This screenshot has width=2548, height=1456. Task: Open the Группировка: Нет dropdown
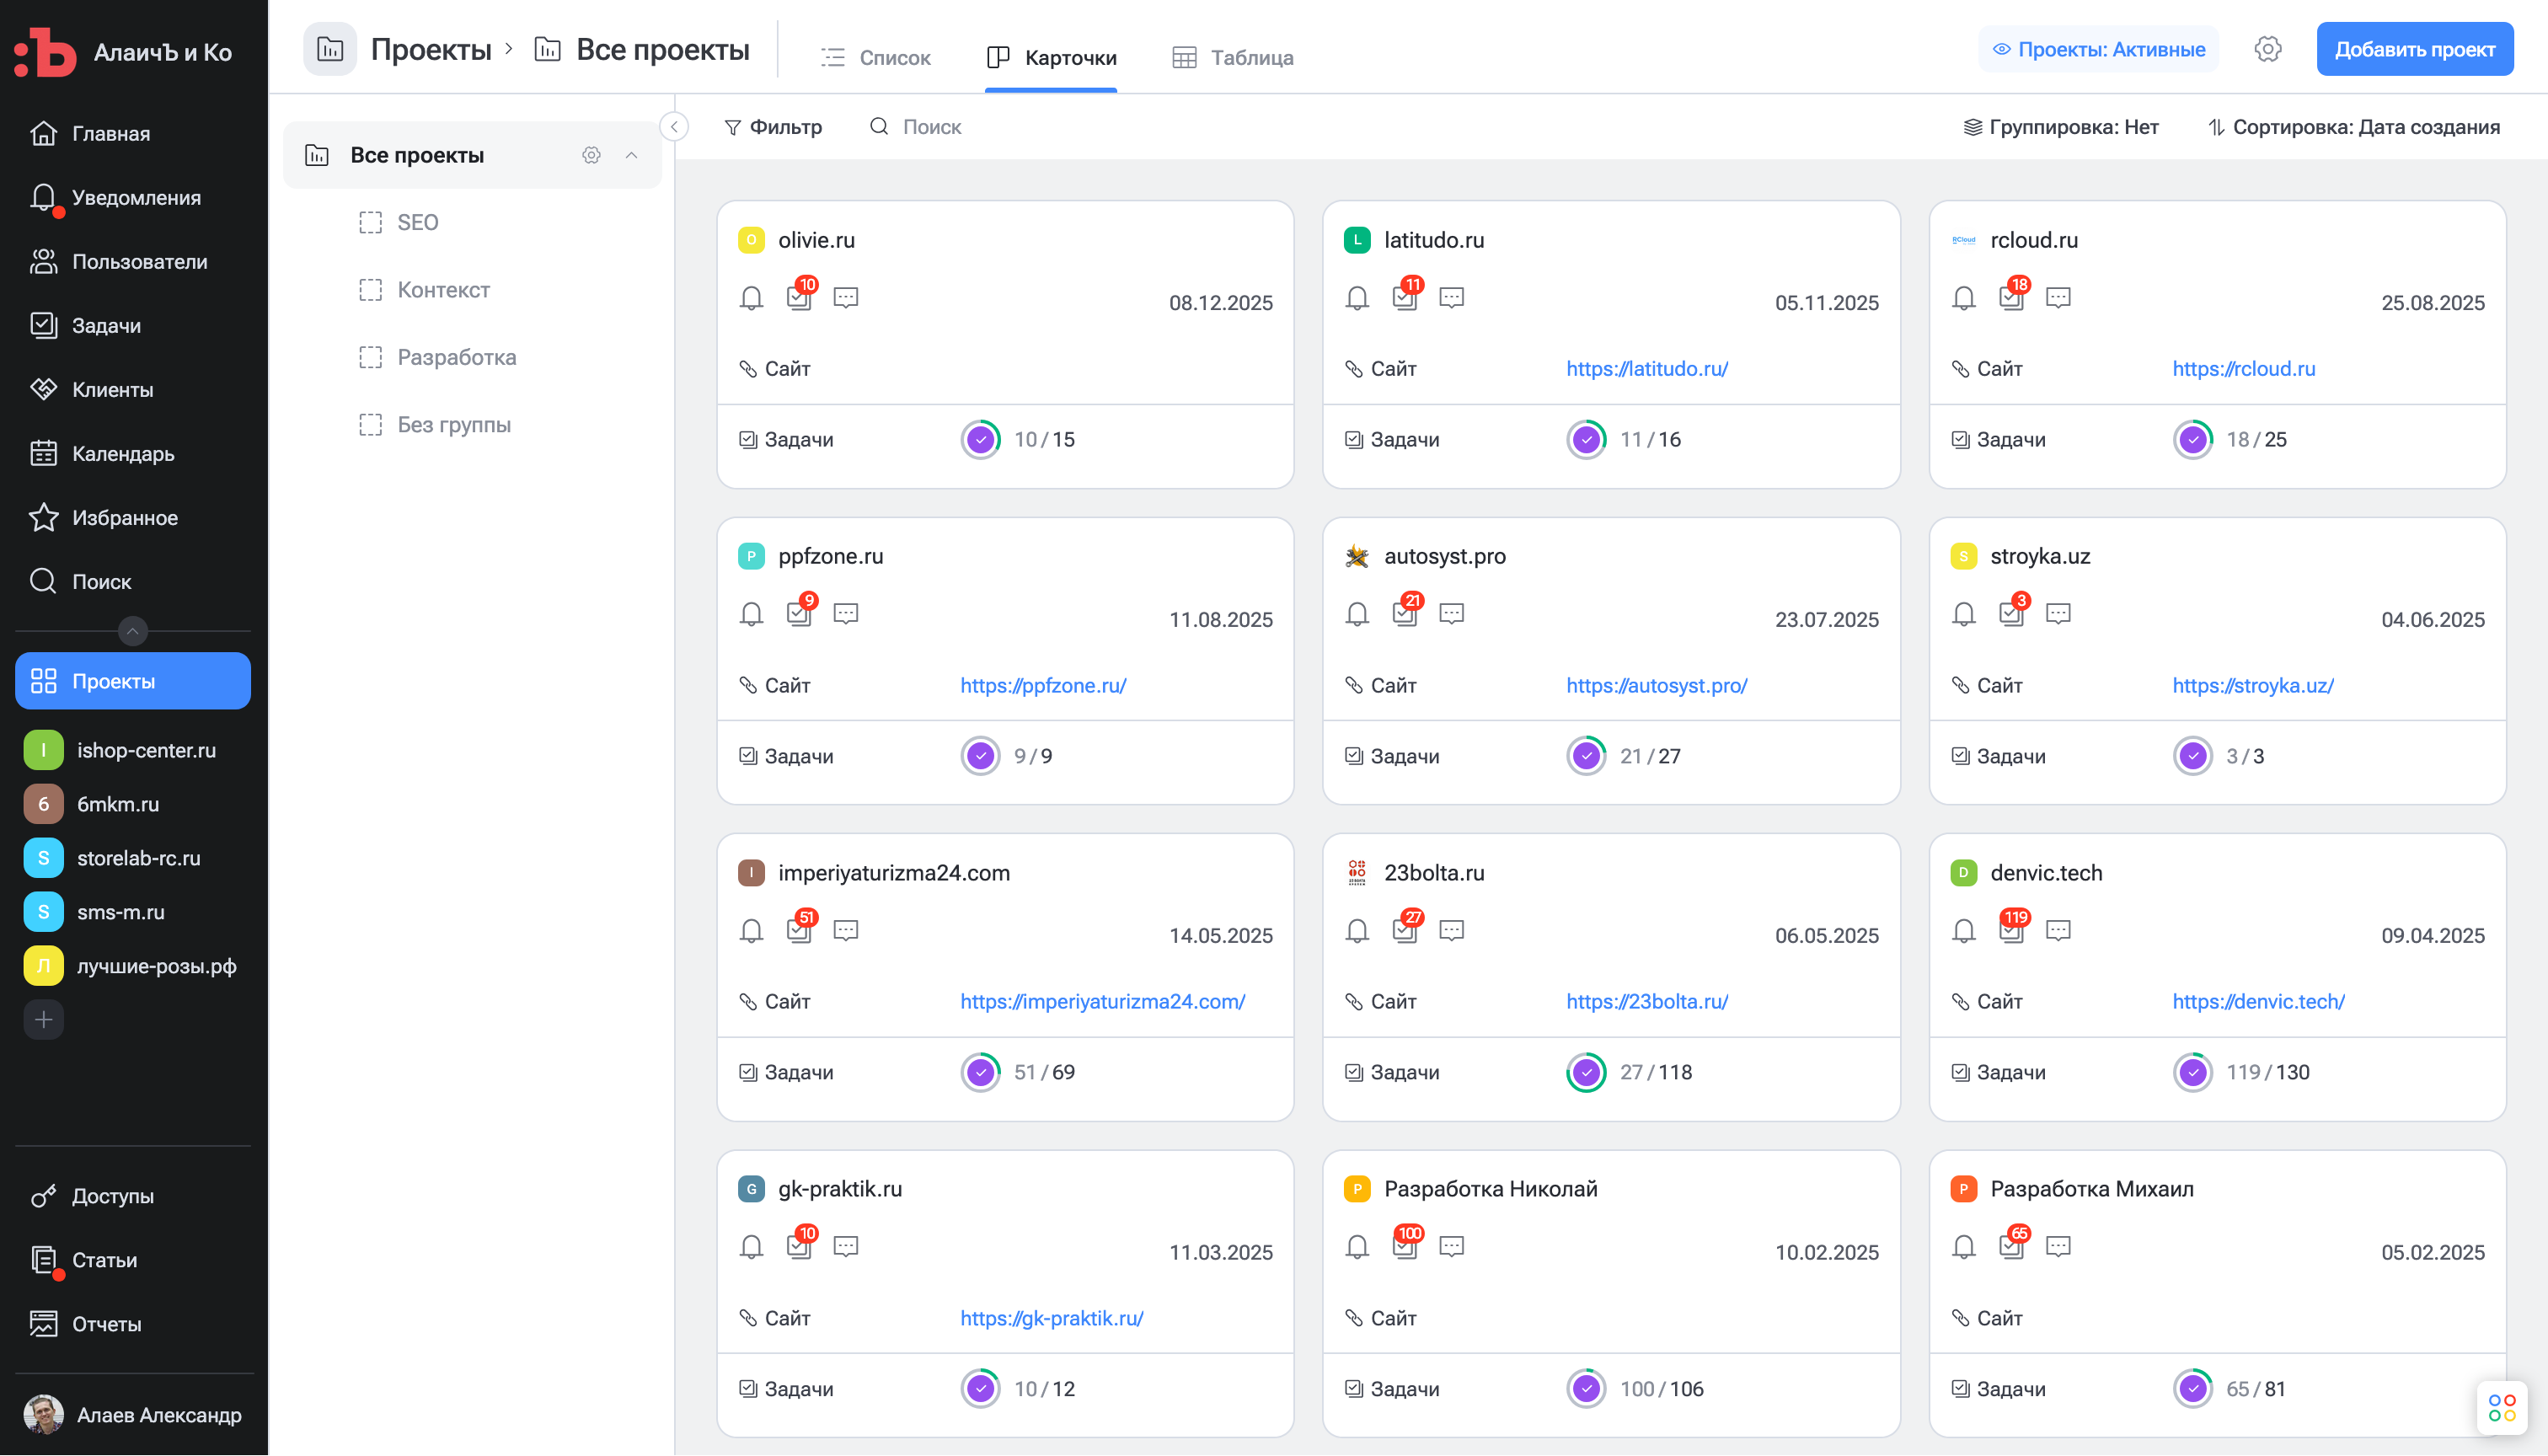click(2061, 127)
